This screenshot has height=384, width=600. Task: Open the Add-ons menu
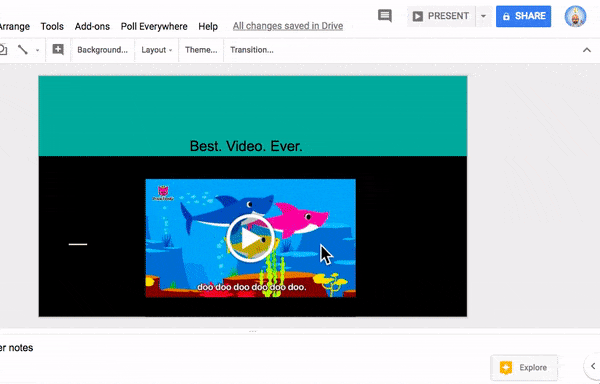tap(92, 26)
